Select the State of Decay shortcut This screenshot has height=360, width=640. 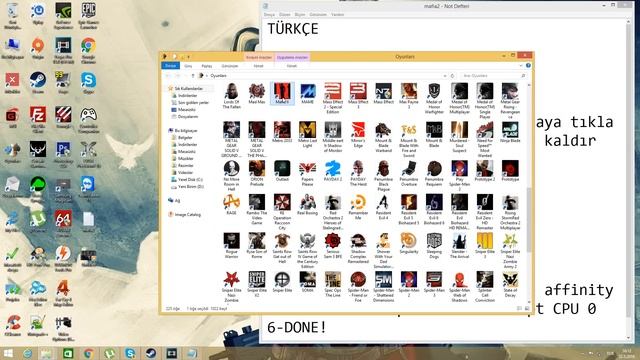click(510, 284)
